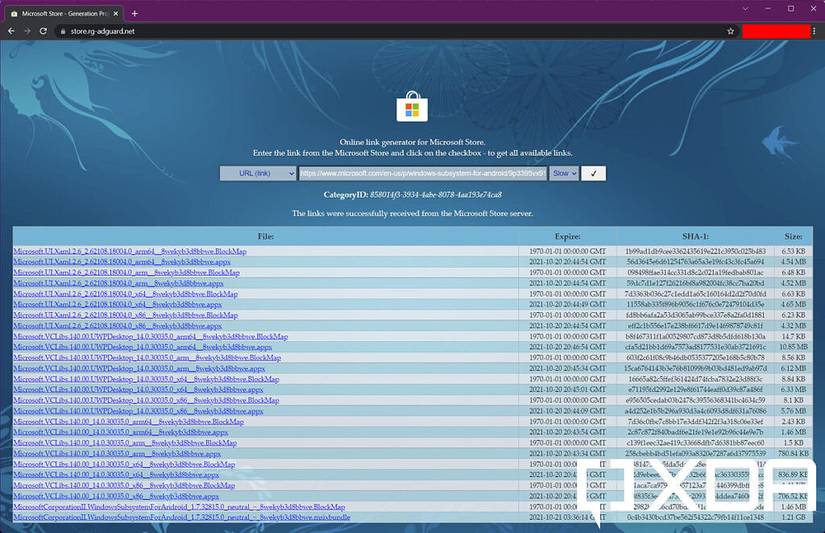Click the File: column header
The width and height of the screenshot is (825, 533).
266,236
